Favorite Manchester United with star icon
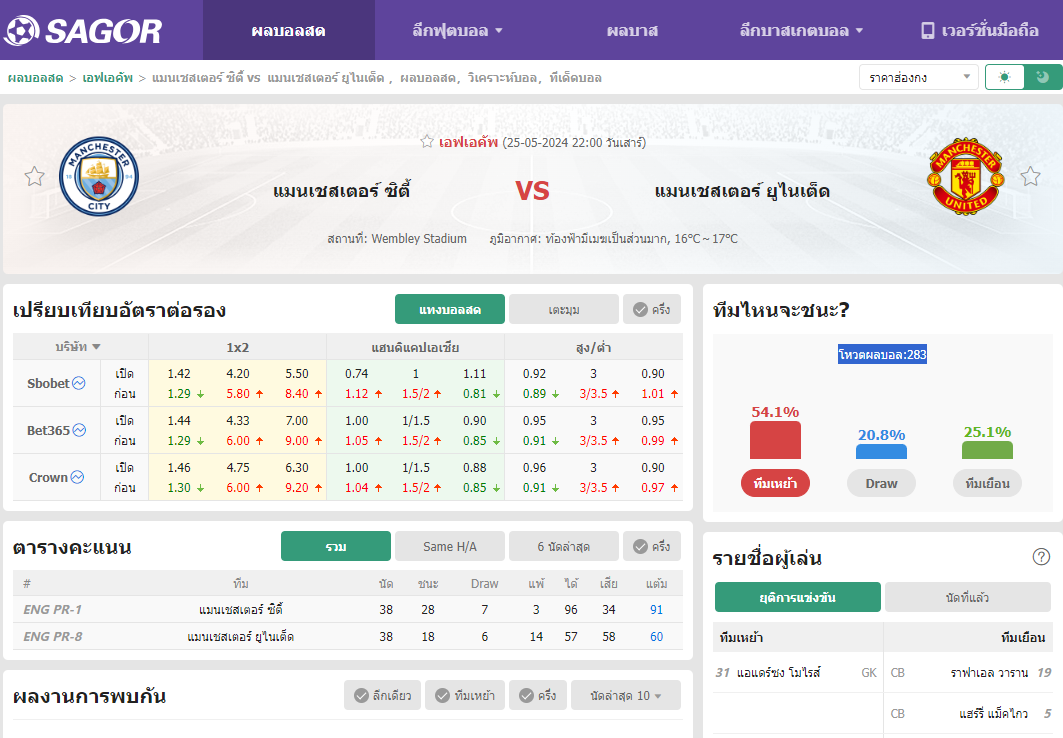Screen dimensions: 1063x738 pos(1030,177)
